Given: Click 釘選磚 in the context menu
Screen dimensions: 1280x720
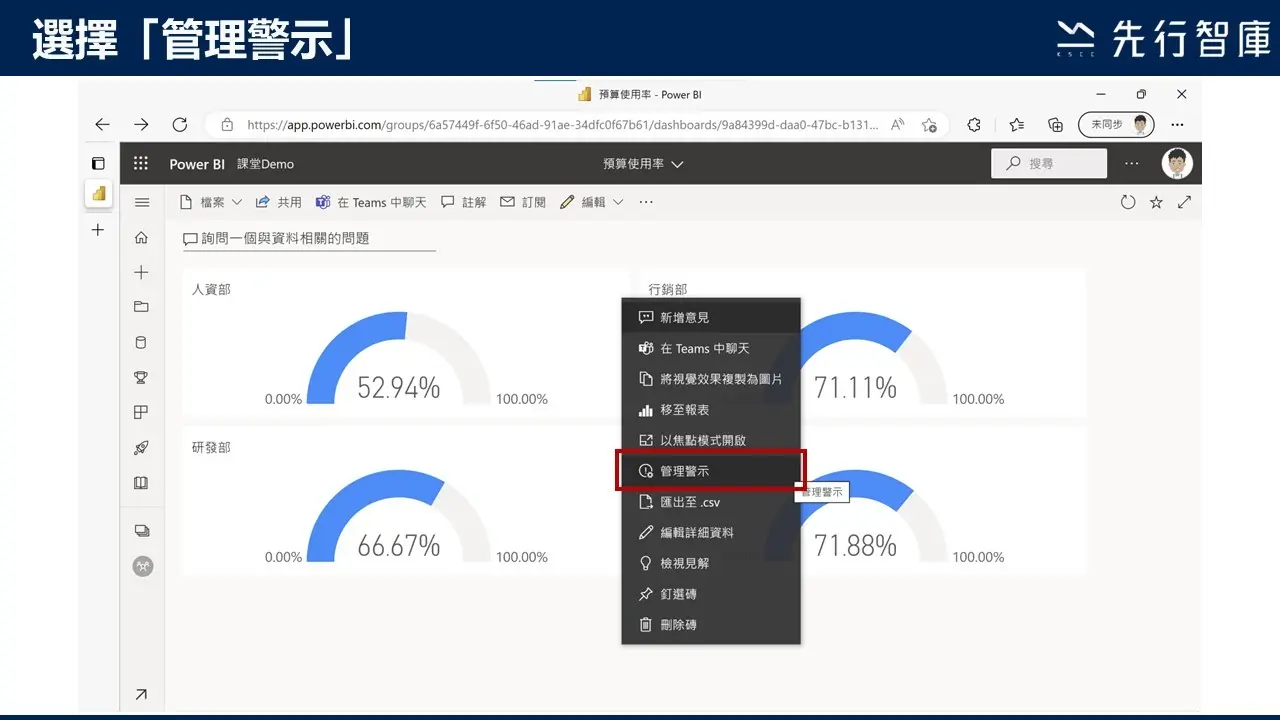Looking at the screenshot, I should (711, 594).
